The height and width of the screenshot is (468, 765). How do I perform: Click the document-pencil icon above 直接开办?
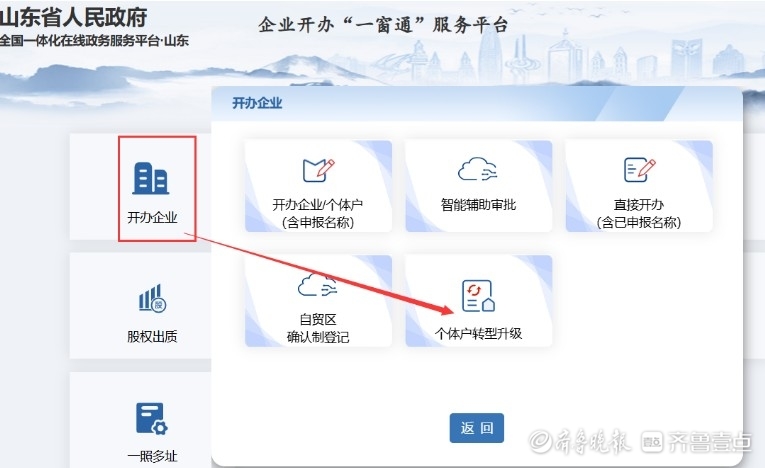tap(638, 169)
